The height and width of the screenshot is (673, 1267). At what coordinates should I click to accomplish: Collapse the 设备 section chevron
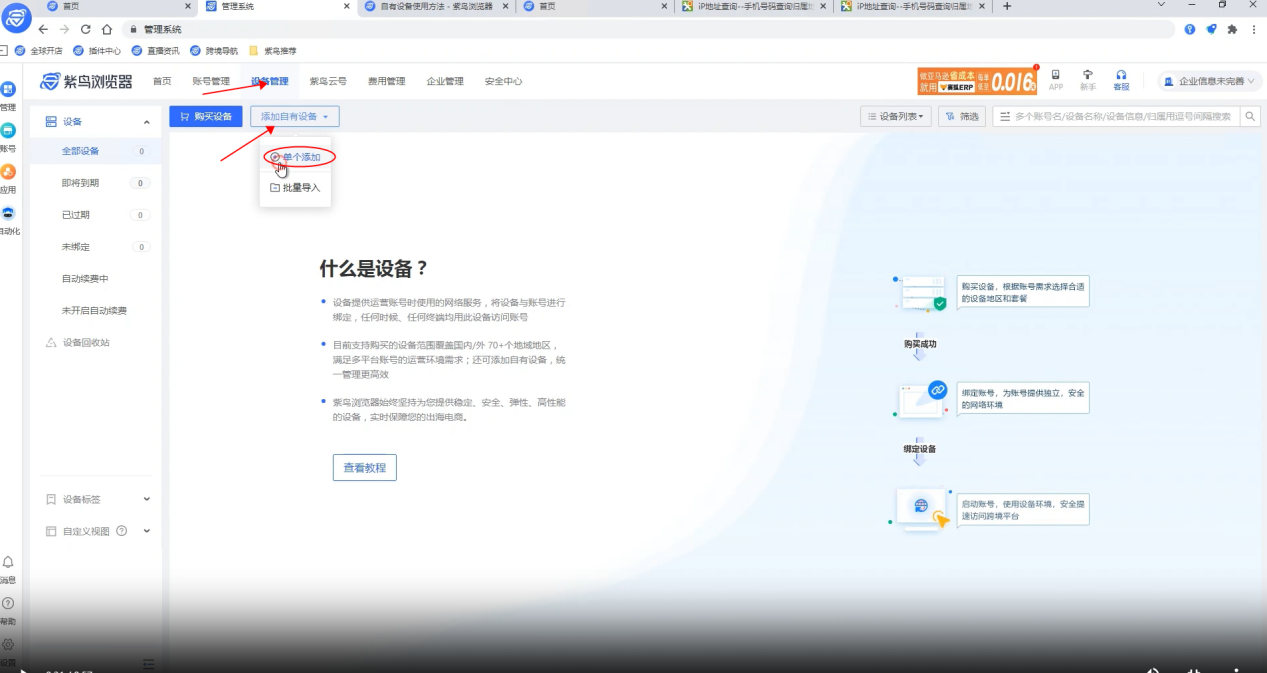tap(146, 122)
